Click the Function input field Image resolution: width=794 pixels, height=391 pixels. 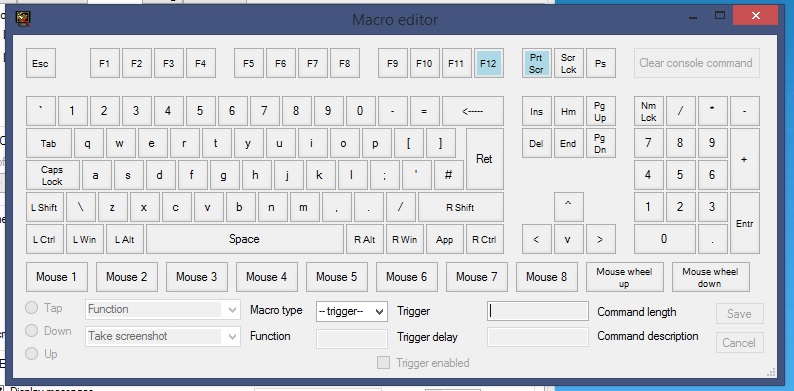[x=352, y=338]
